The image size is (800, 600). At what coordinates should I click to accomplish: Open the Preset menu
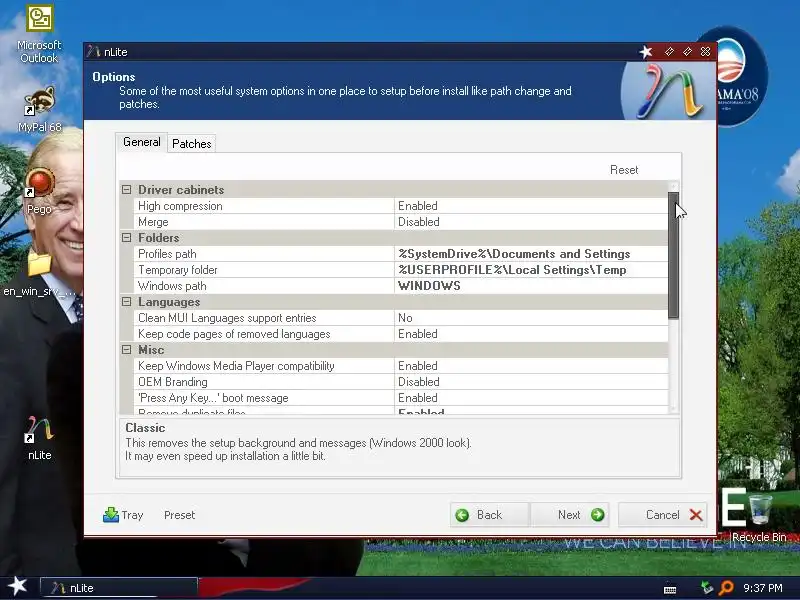point(179,515)
